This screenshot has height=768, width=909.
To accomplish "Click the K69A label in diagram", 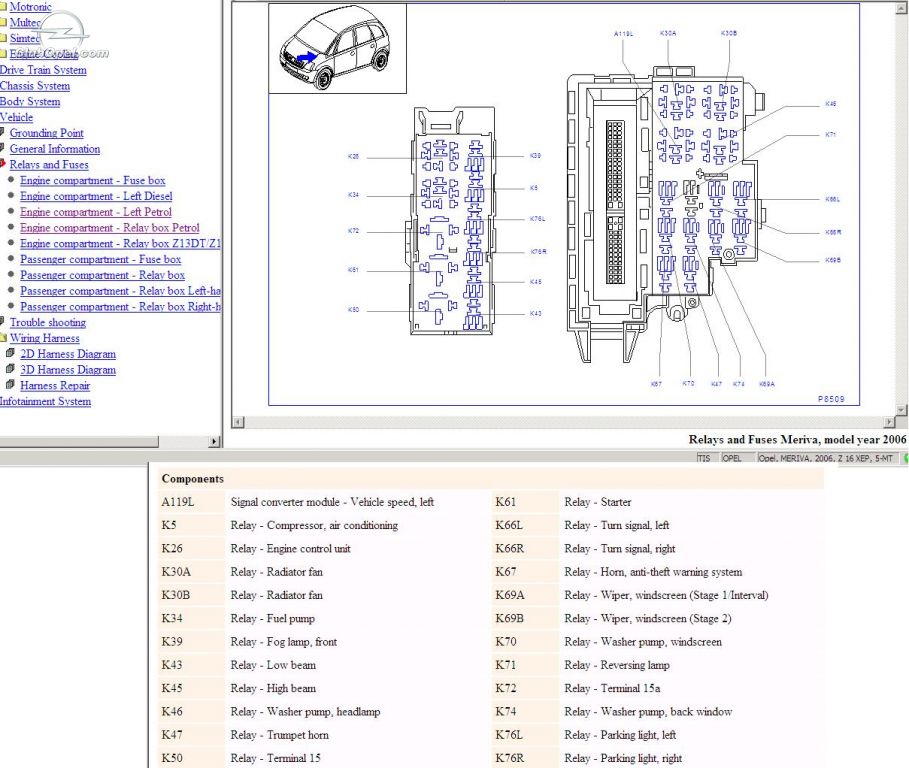I will pos(767,384).
